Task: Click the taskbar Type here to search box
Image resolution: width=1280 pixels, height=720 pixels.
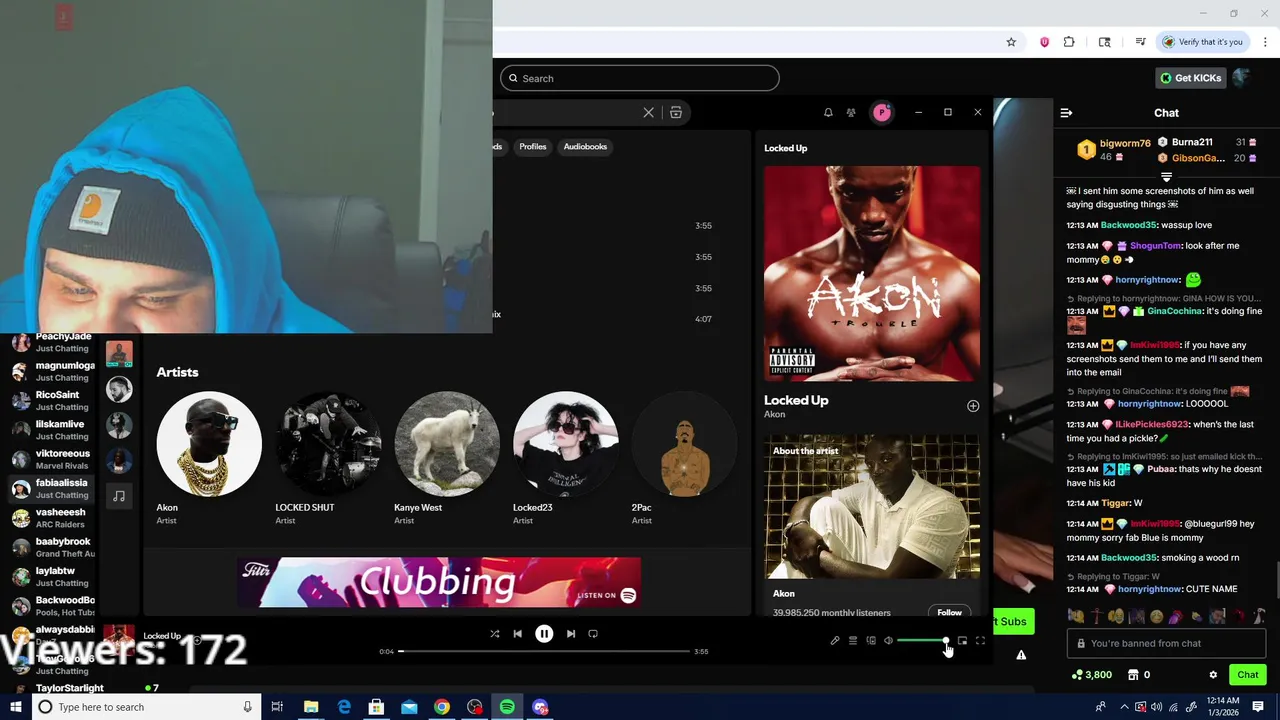Action: (x=145, y=707)
